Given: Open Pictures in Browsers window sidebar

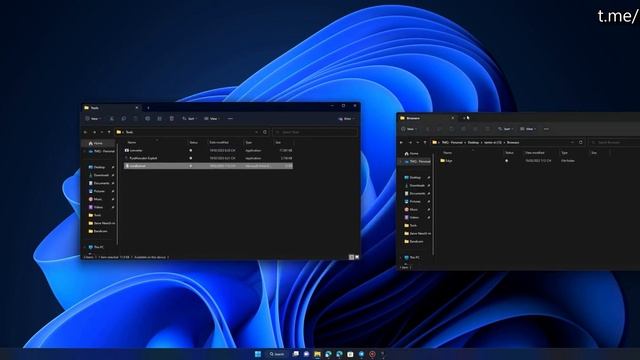Looking at the screenshot, I should tap(415, 201).
